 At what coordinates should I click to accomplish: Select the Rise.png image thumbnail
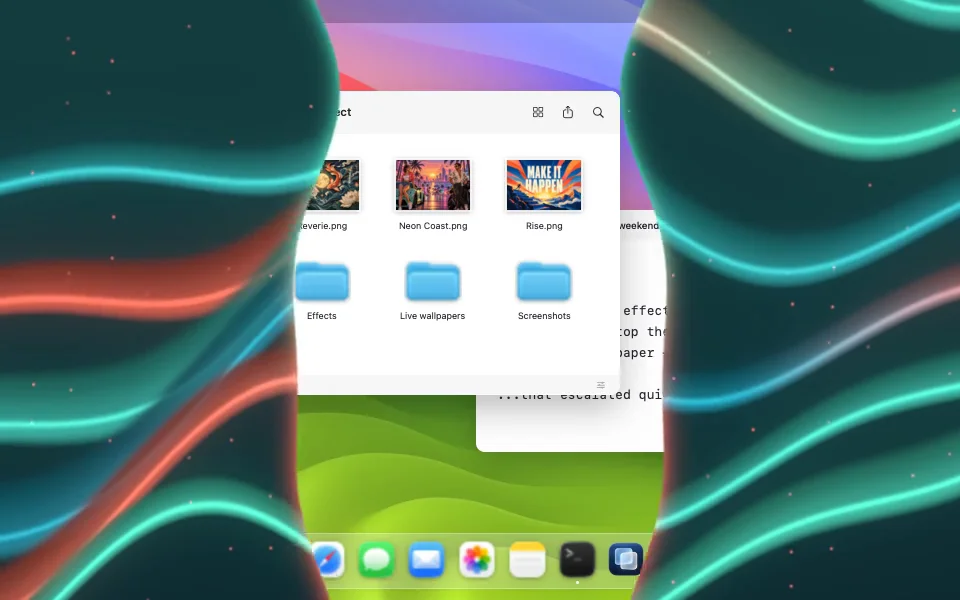[x=544, y=185]
